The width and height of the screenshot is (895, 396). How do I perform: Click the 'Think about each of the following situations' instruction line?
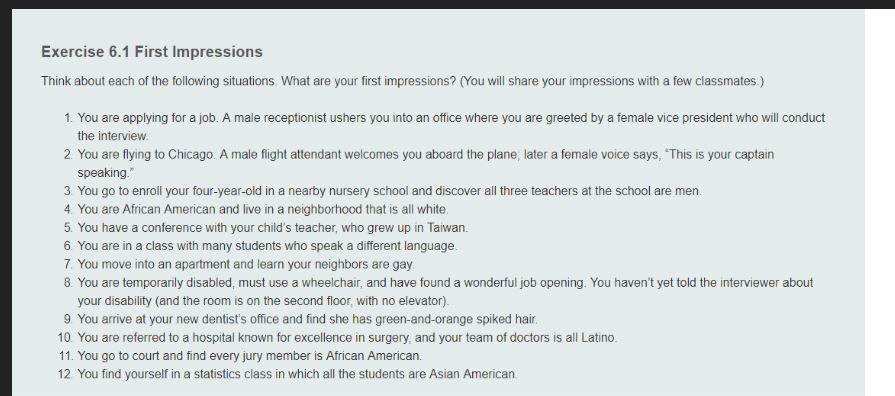tap(402, 81)
